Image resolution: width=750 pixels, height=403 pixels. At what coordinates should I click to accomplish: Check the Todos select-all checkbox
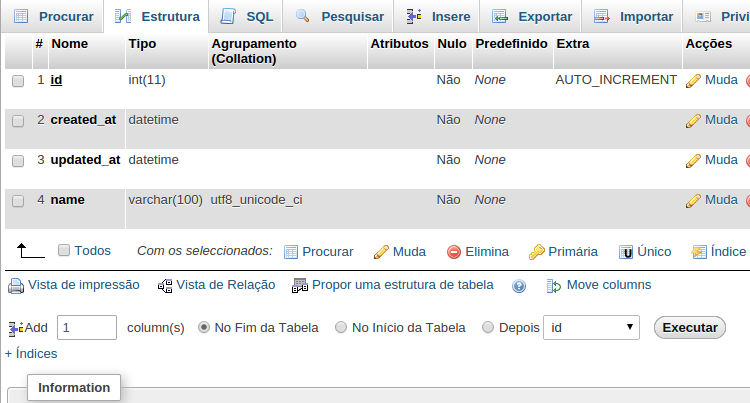64,250
